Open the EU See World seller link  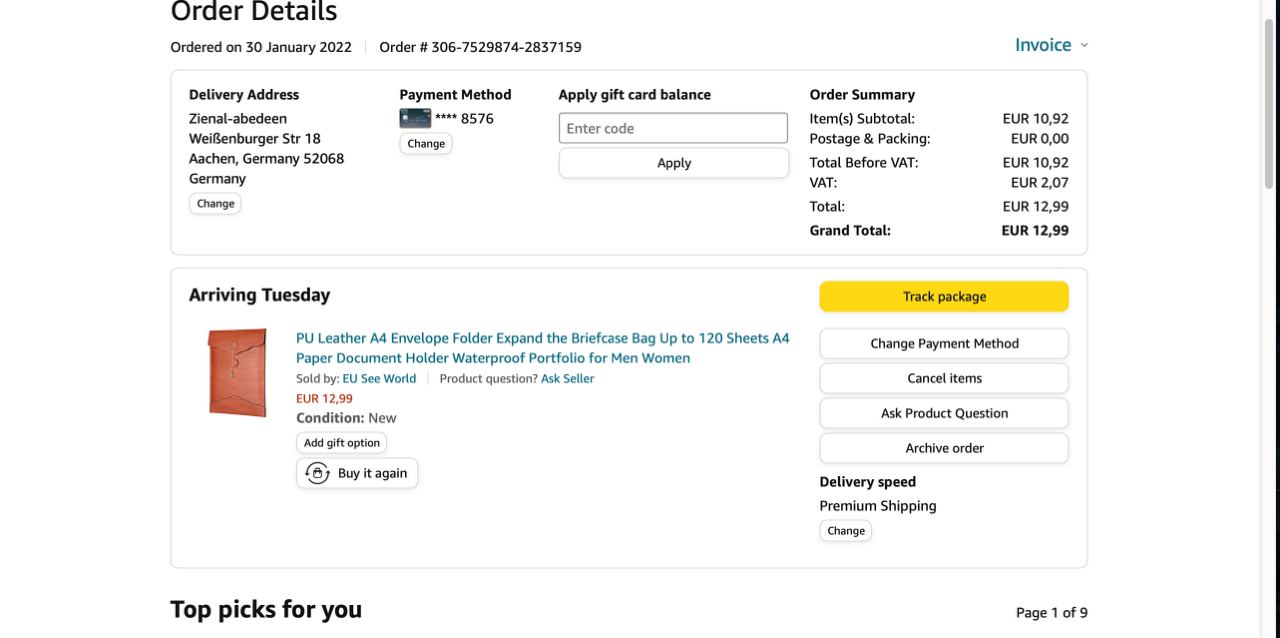(x=379, y=378)
